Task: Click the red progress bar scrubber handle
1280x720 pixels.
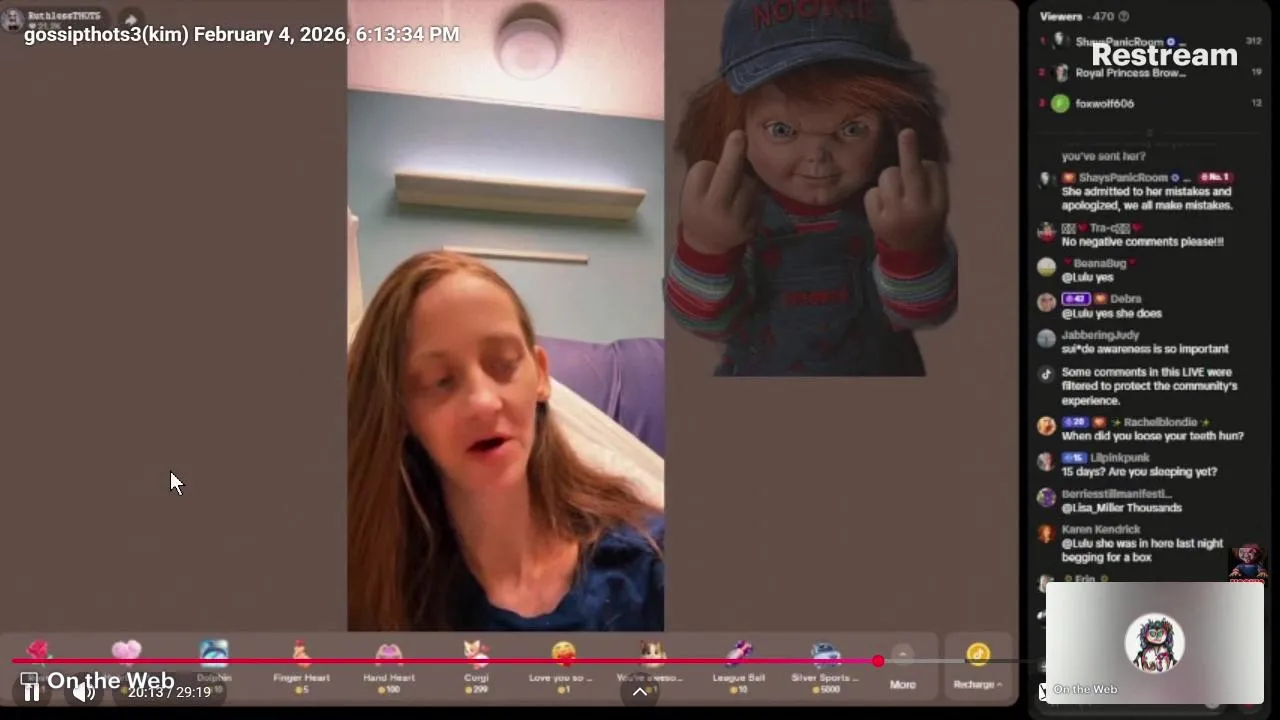Action: pyautogui.click(x=878, y=661)
